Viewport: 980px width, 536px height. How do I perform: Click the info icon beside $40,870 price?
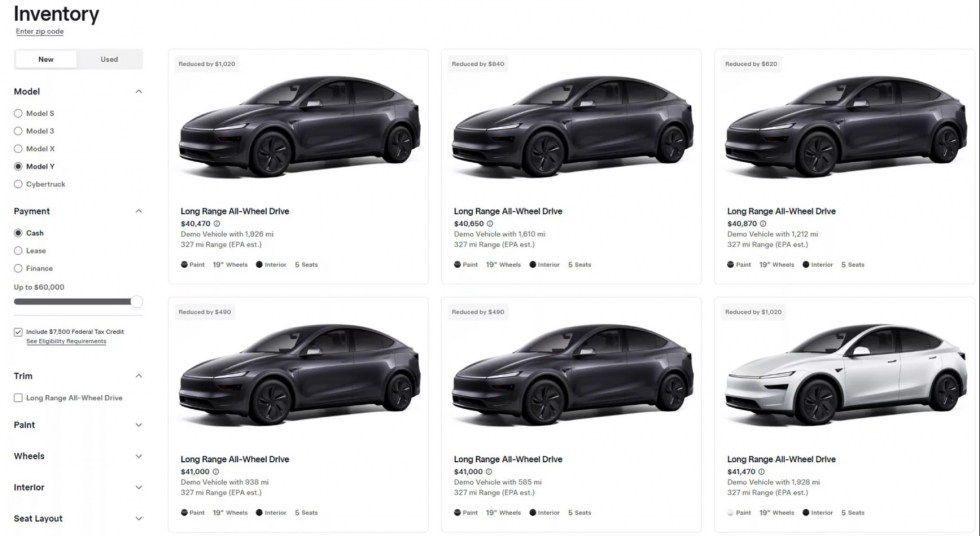pyautogui.click(x=763, y=224)
